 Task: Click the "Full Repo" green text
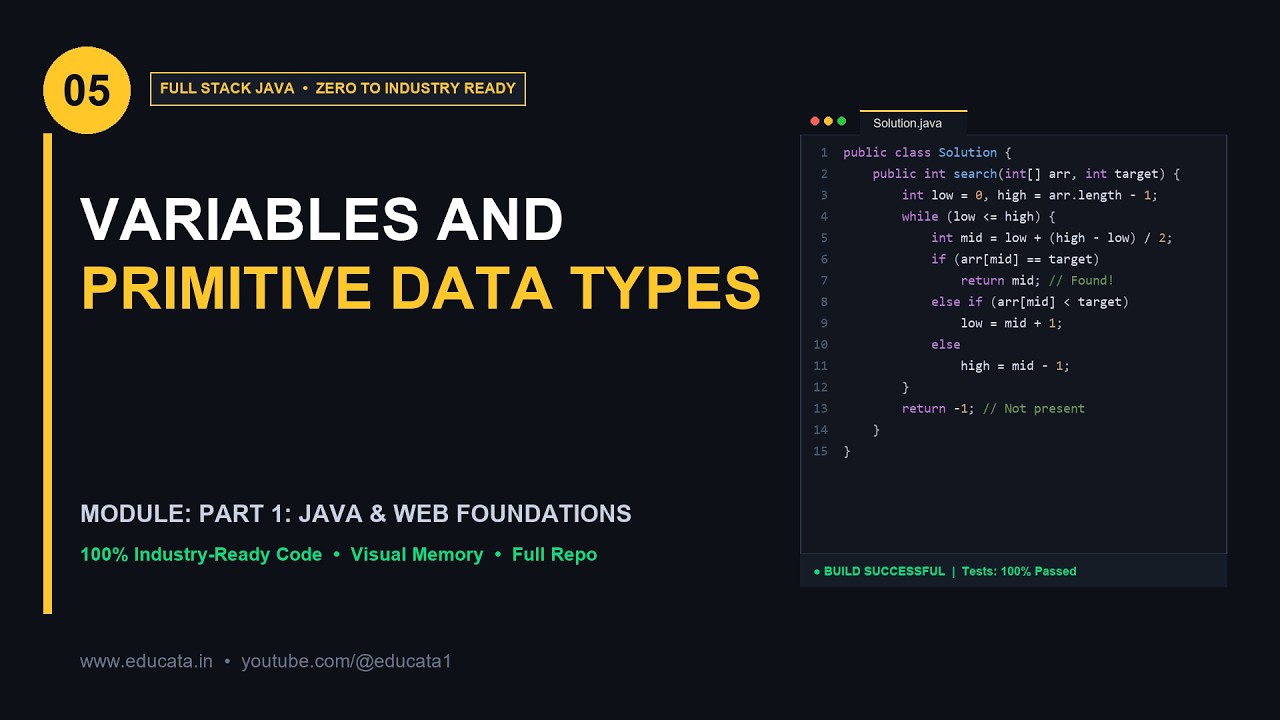tap(554, 554)
